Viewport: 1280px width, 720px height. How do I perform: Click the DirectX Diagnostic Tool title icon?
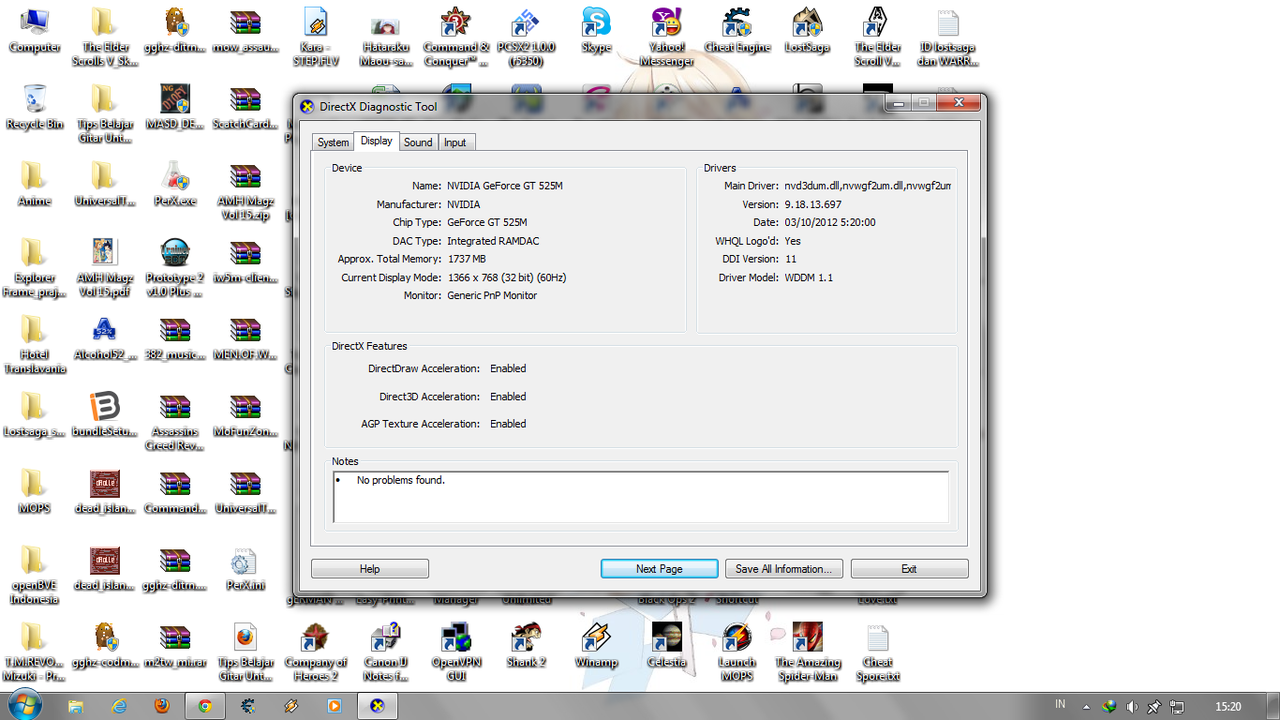pyautogui.click(x=307, y=107)
